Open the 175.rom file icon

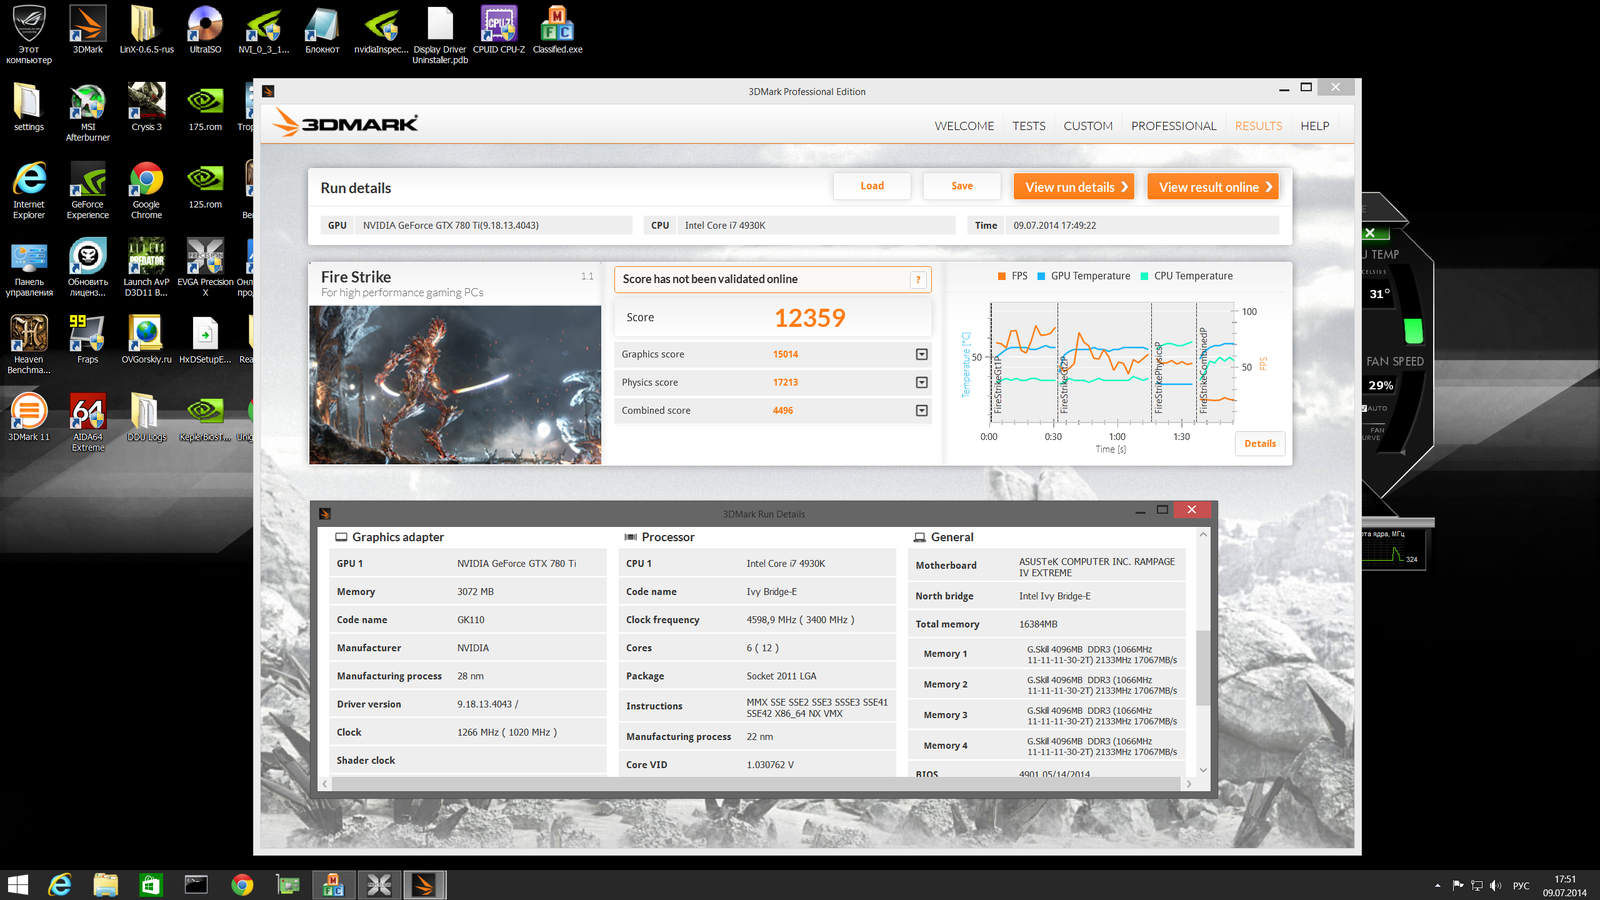pyautogui.click(x=205, y=107)
